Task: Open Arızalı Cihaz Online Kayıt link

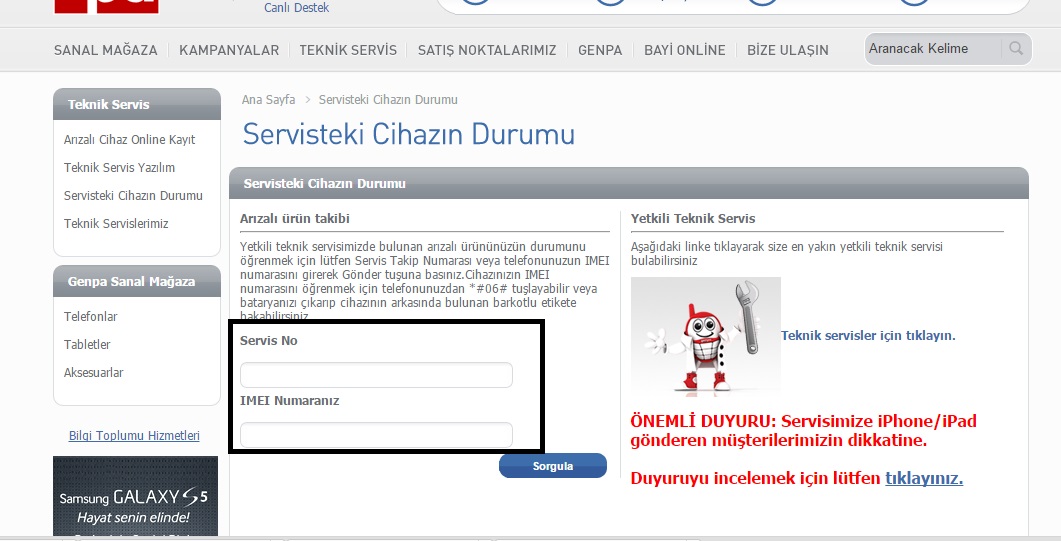Action: [129, 139]
